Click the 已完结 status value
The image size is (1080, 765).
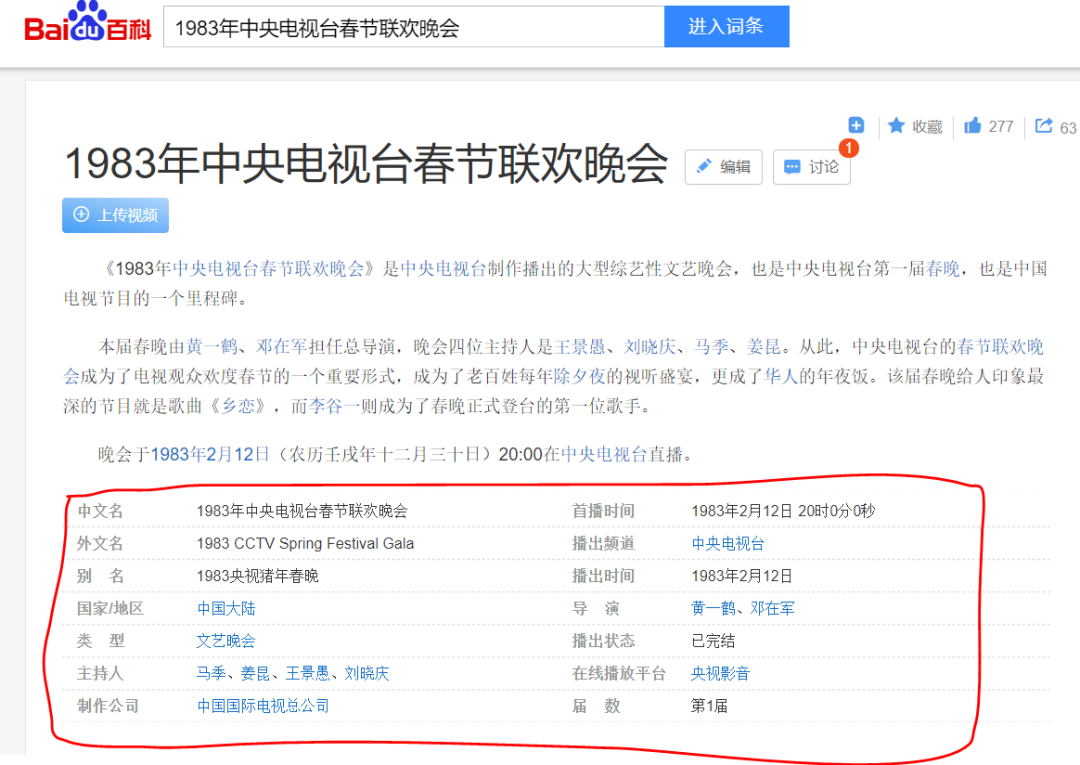coord(713,641)
